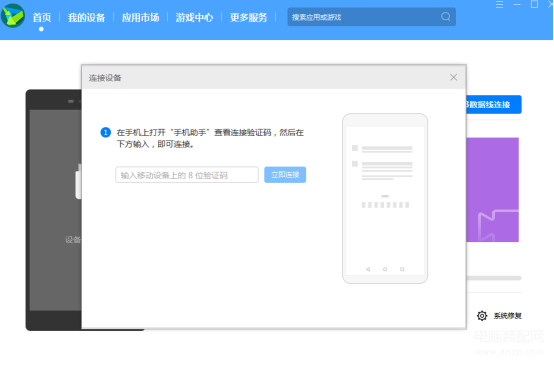554x365 pixels.
Task: Click the 立即连接 button
Action: (285, 175)
